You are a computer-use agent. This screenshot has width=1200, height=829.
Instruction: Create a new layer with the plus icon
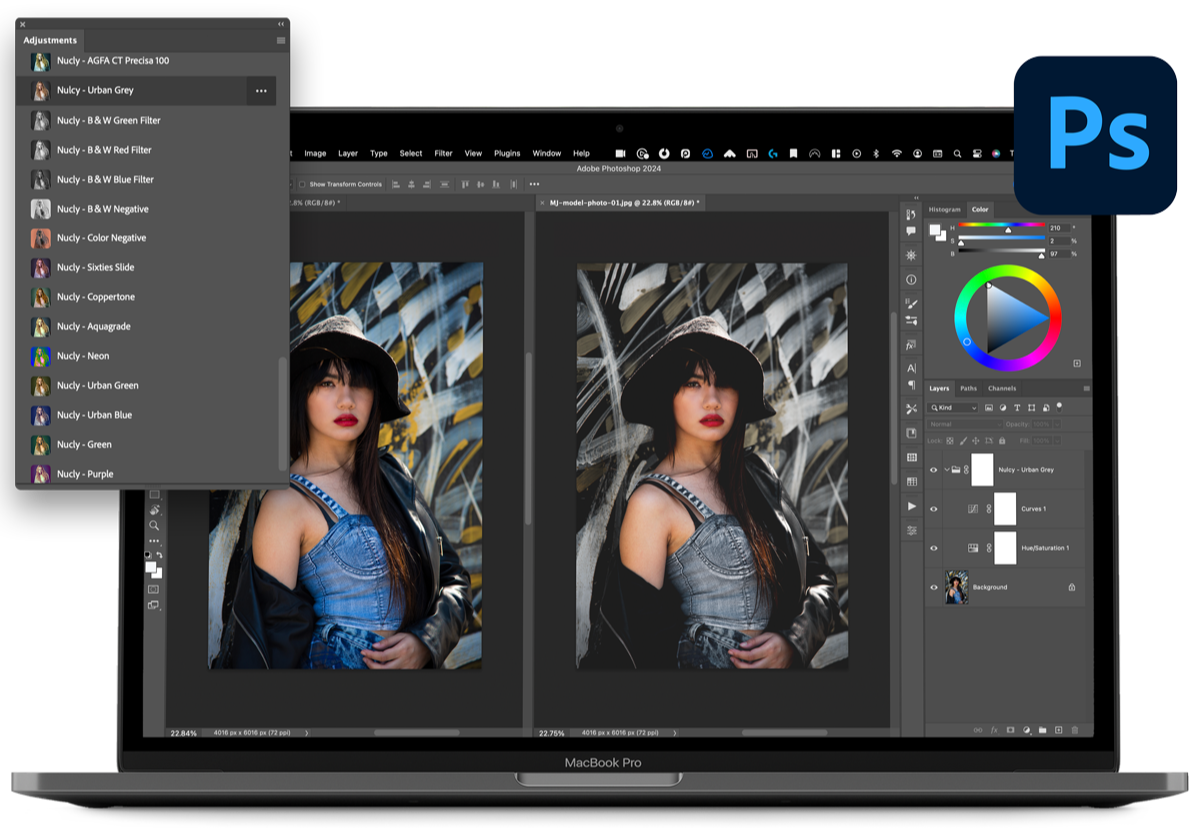click(1058, 730)
